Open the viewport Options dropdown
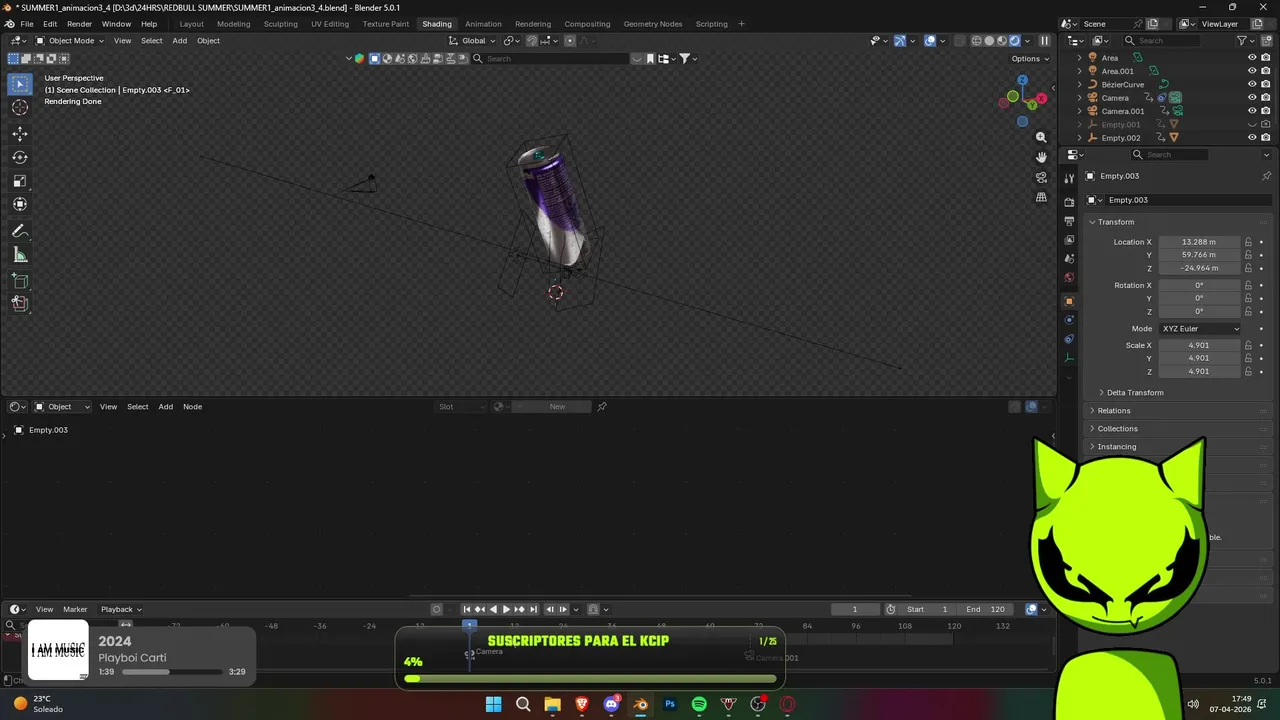The width and height of the screenshot is (1280, 720). pos(1030,58)
